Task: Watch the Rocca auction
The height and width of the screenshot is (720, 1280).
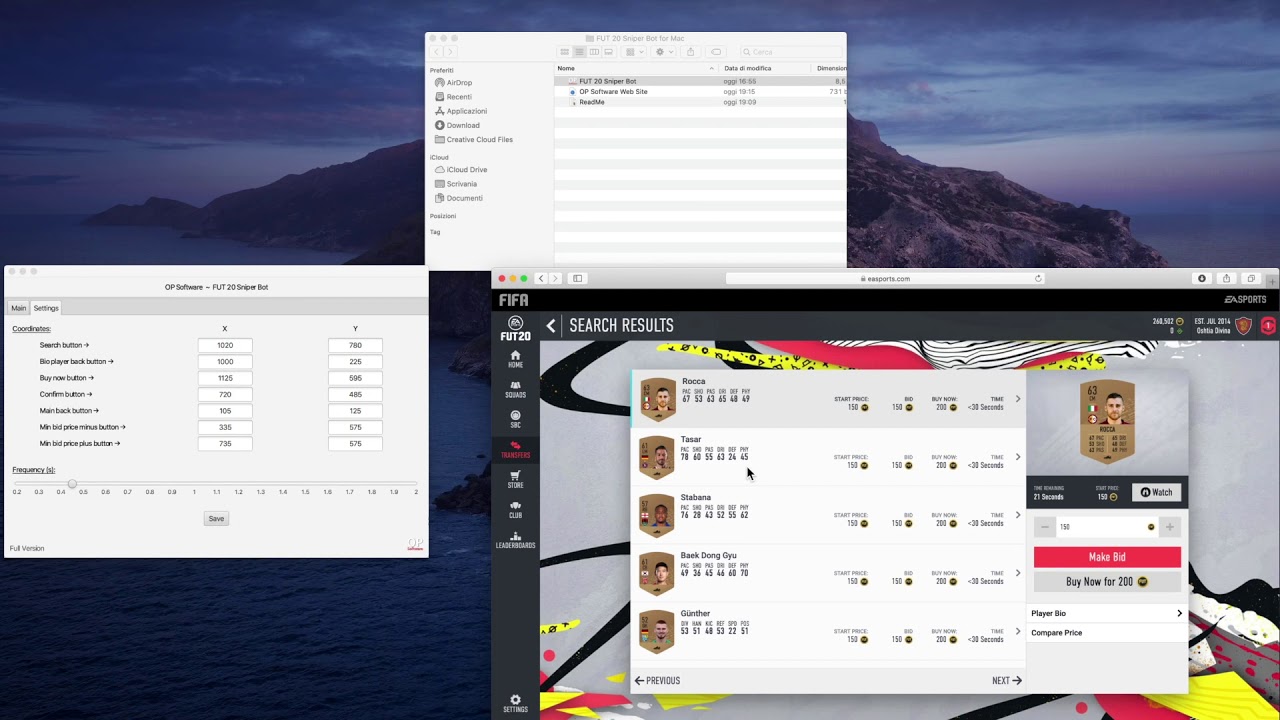Action: pos(1156,492)
